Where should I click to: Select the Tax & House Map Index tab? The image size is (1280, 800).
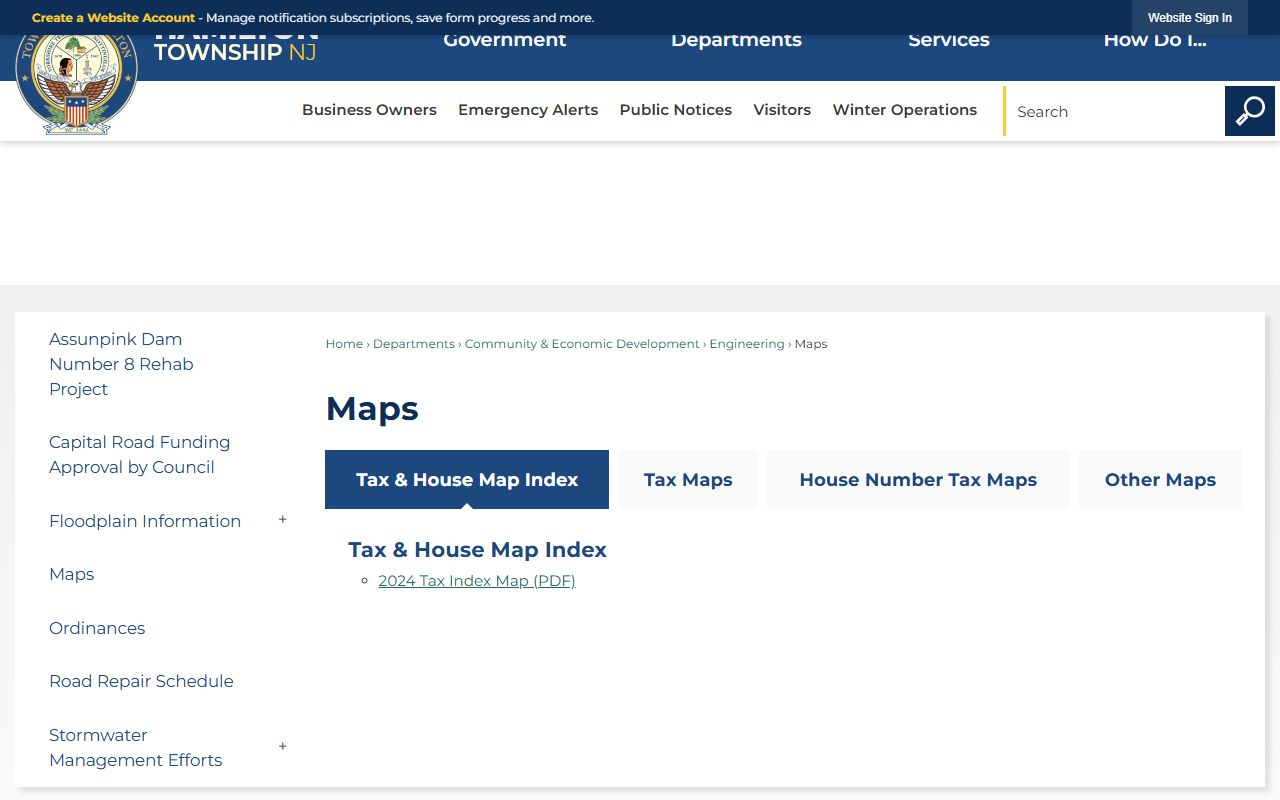pyautogui.click(x=467, y=480)
